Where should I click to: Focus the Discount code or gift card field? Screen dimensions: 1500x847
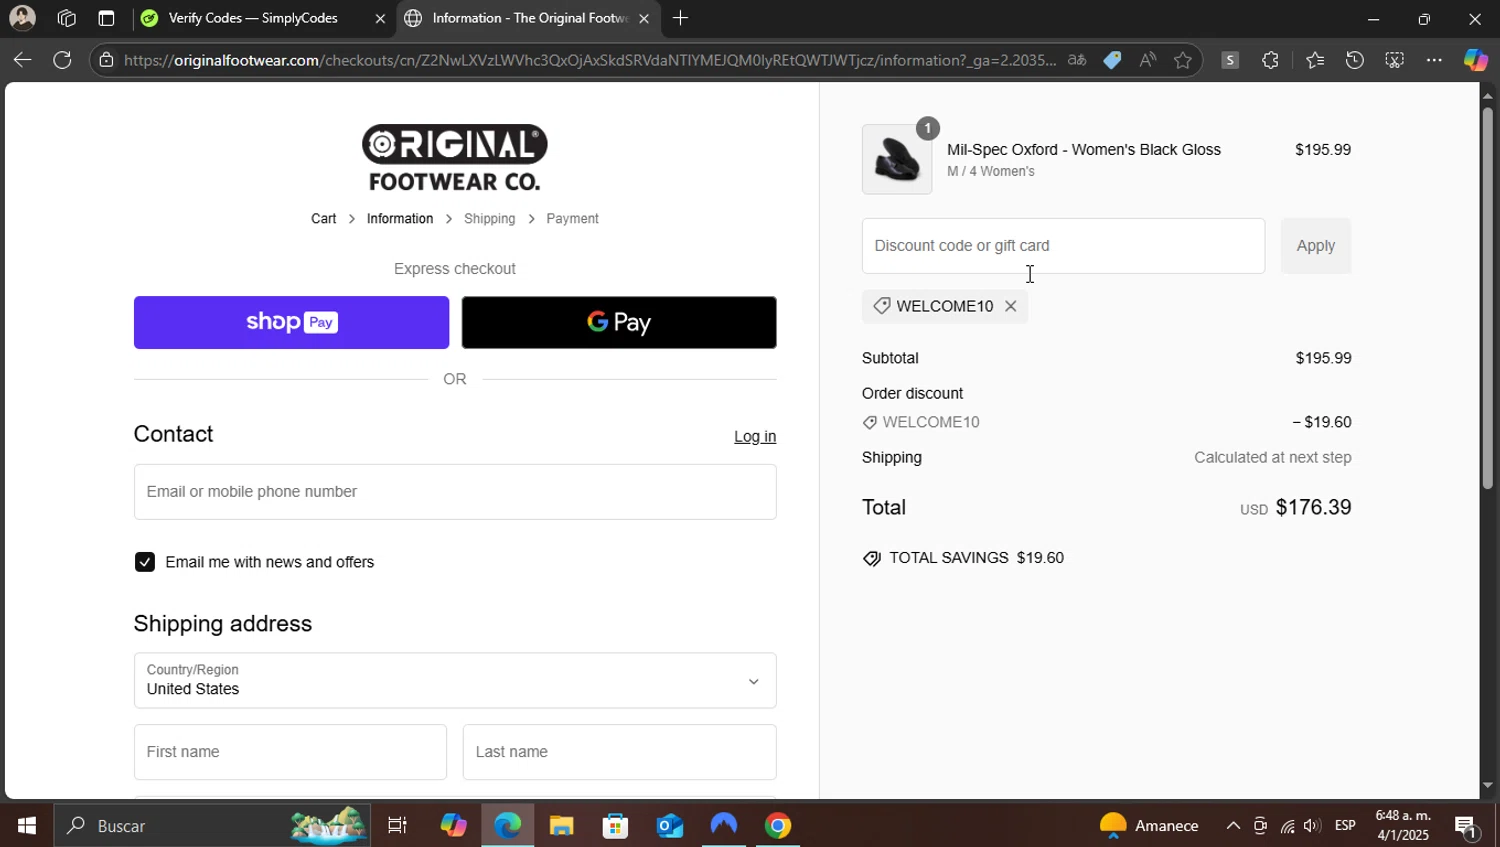(1063, 245)
